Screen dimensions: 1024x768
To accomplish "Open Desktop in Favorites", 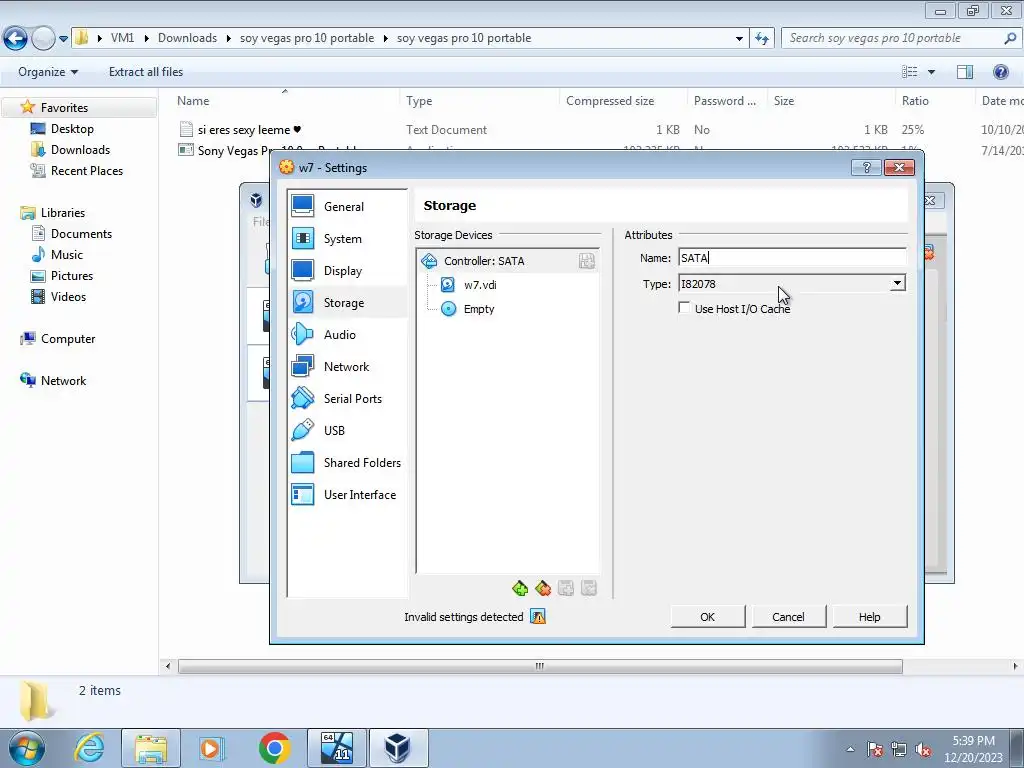I will click(x=72, y=129).
